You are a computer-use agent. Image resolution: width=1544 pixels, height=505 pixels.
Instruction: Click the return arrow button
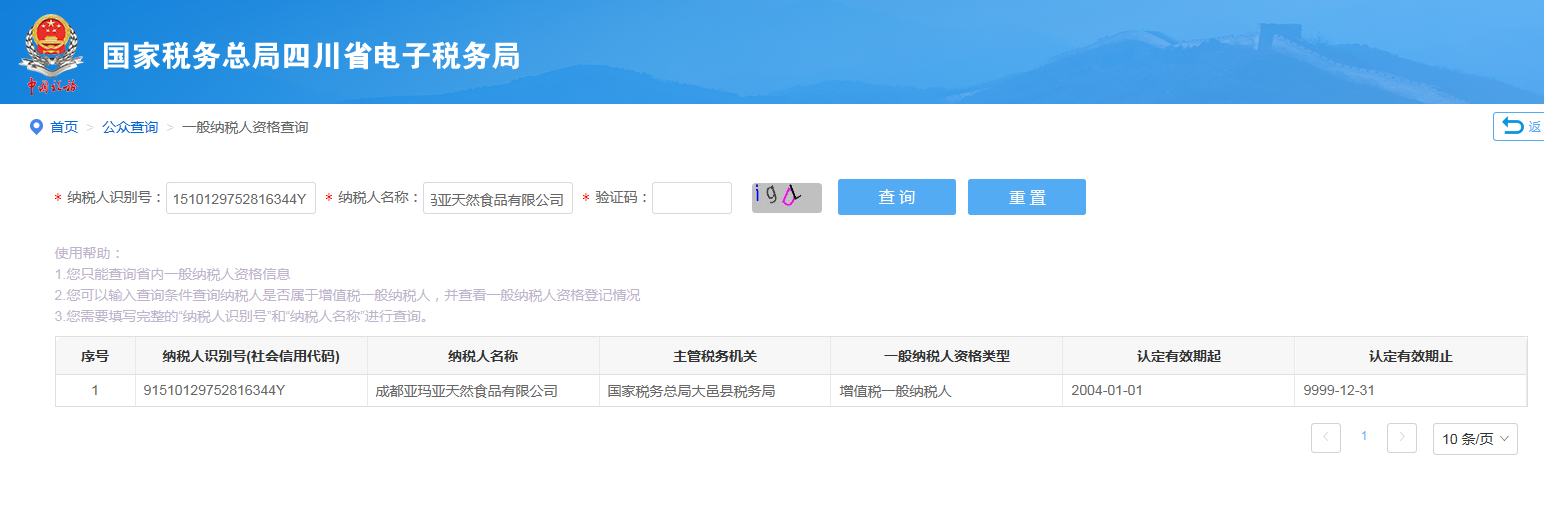pyautogui.click(x=1519, y=127)
